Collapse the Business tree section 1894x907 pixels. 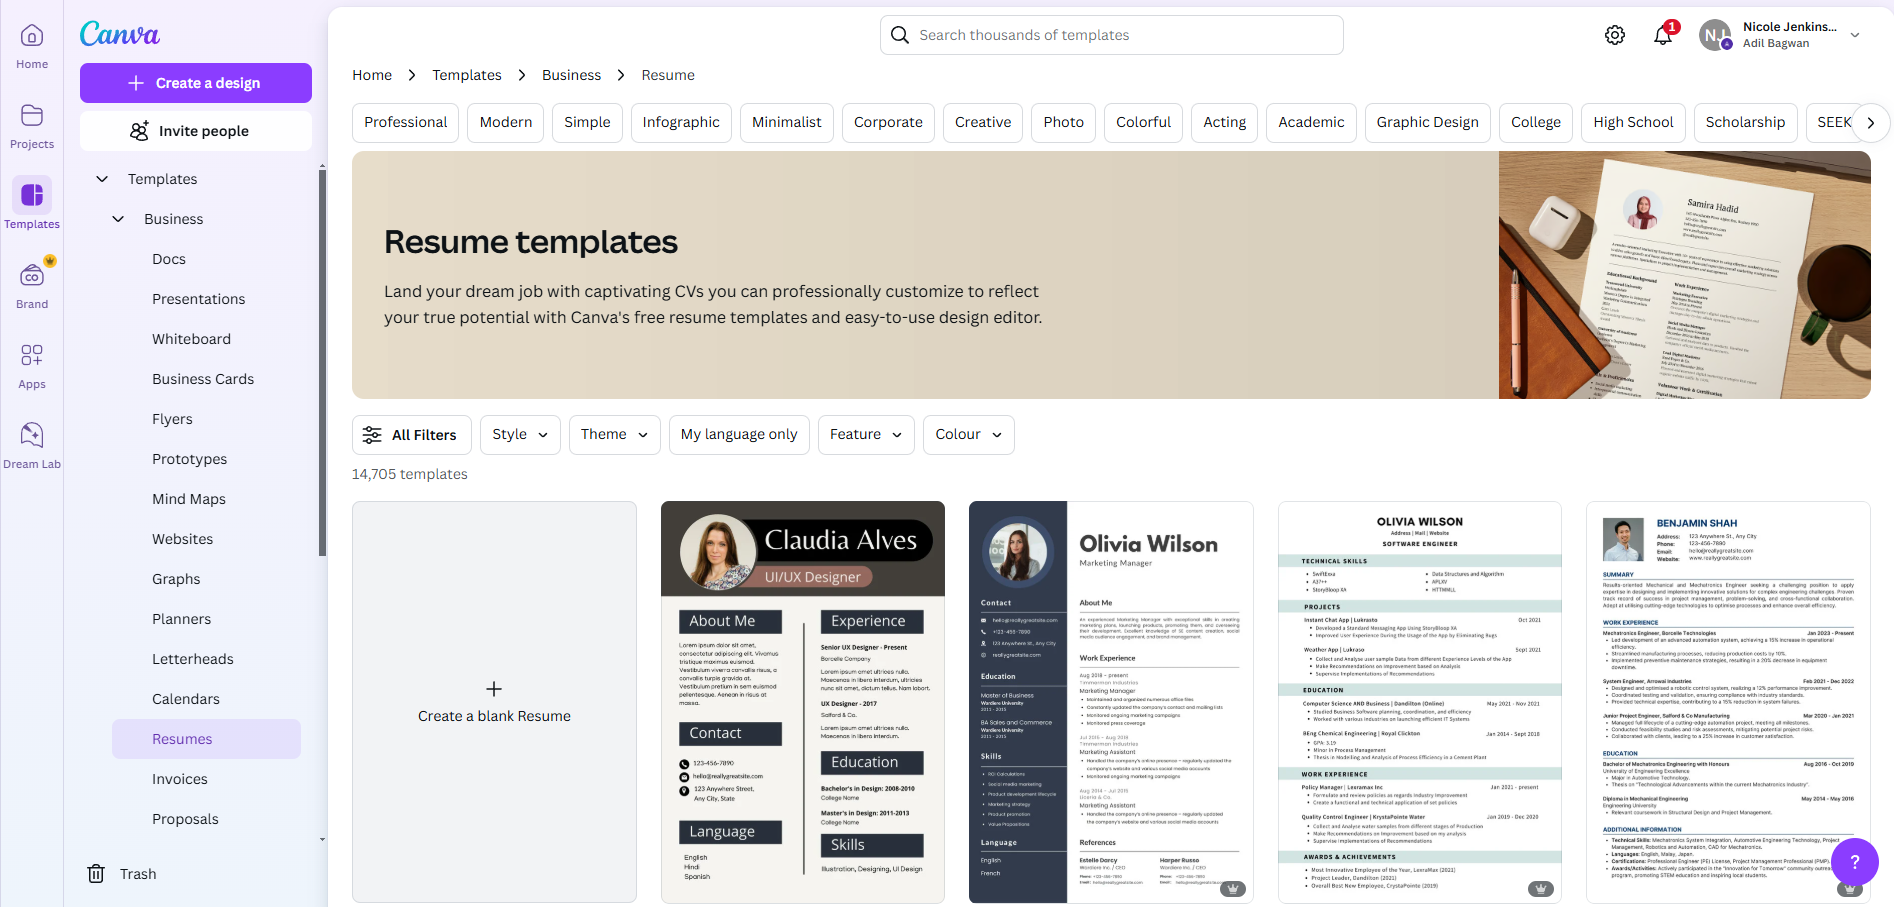(118, 219)
